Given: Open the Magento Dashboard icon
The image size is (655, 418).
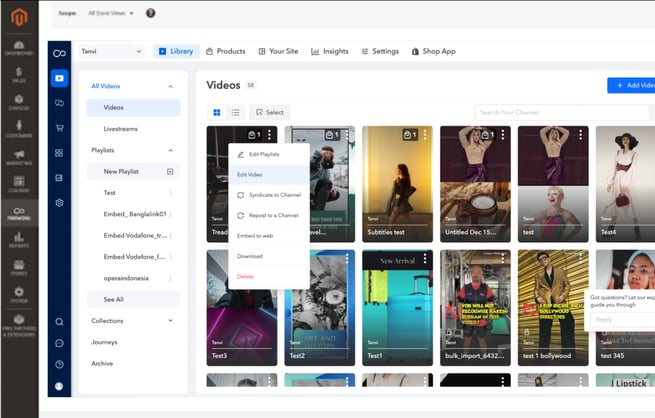Looking at the screenshot, I should pos(19,47).
